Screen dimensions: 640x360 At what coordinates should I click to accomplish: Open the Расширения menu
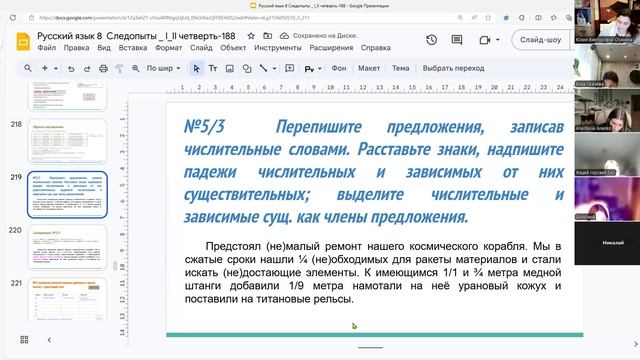(331, 48)
